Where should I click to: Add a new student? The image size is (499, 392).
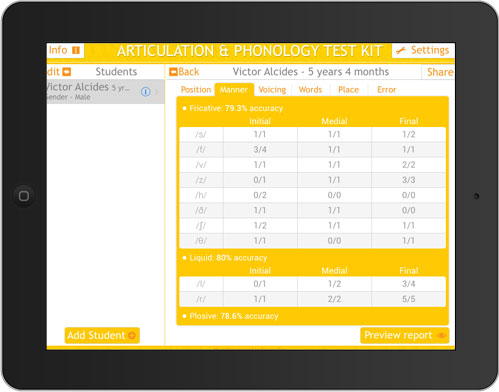[102, 335]
